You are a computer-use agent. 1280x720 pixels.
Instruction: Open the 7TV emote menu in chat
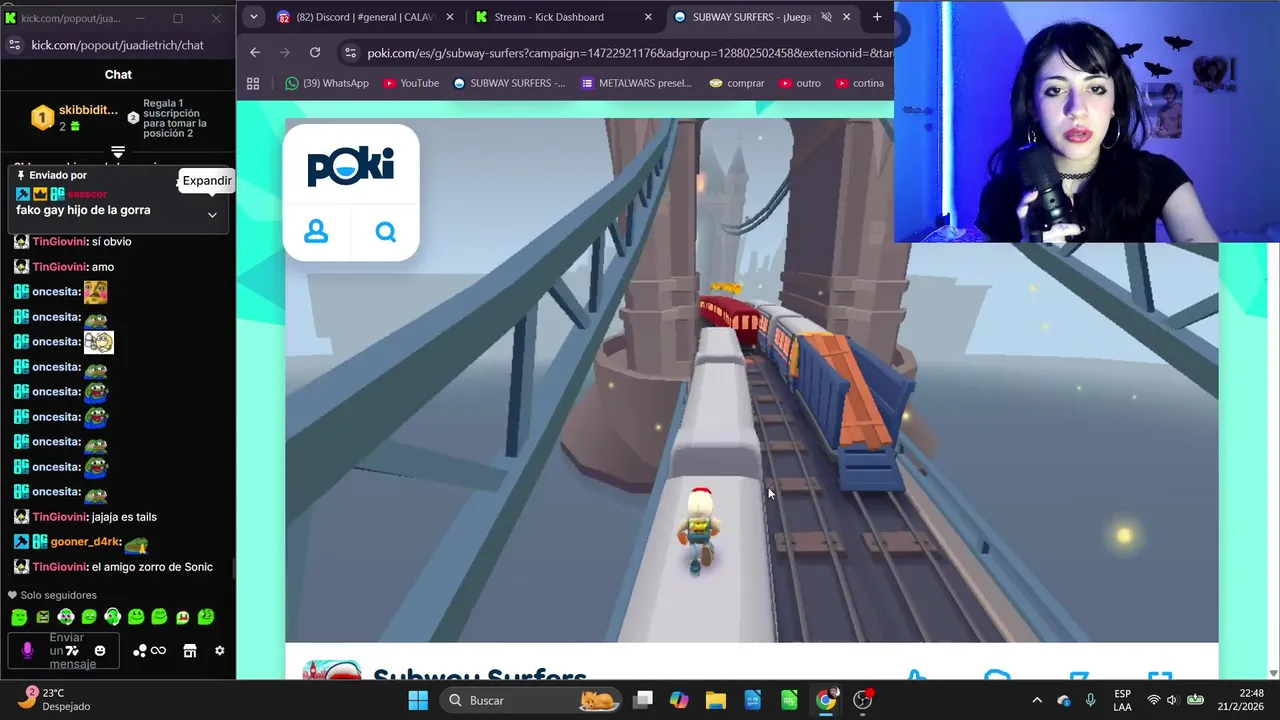click(x=72, y=651)
